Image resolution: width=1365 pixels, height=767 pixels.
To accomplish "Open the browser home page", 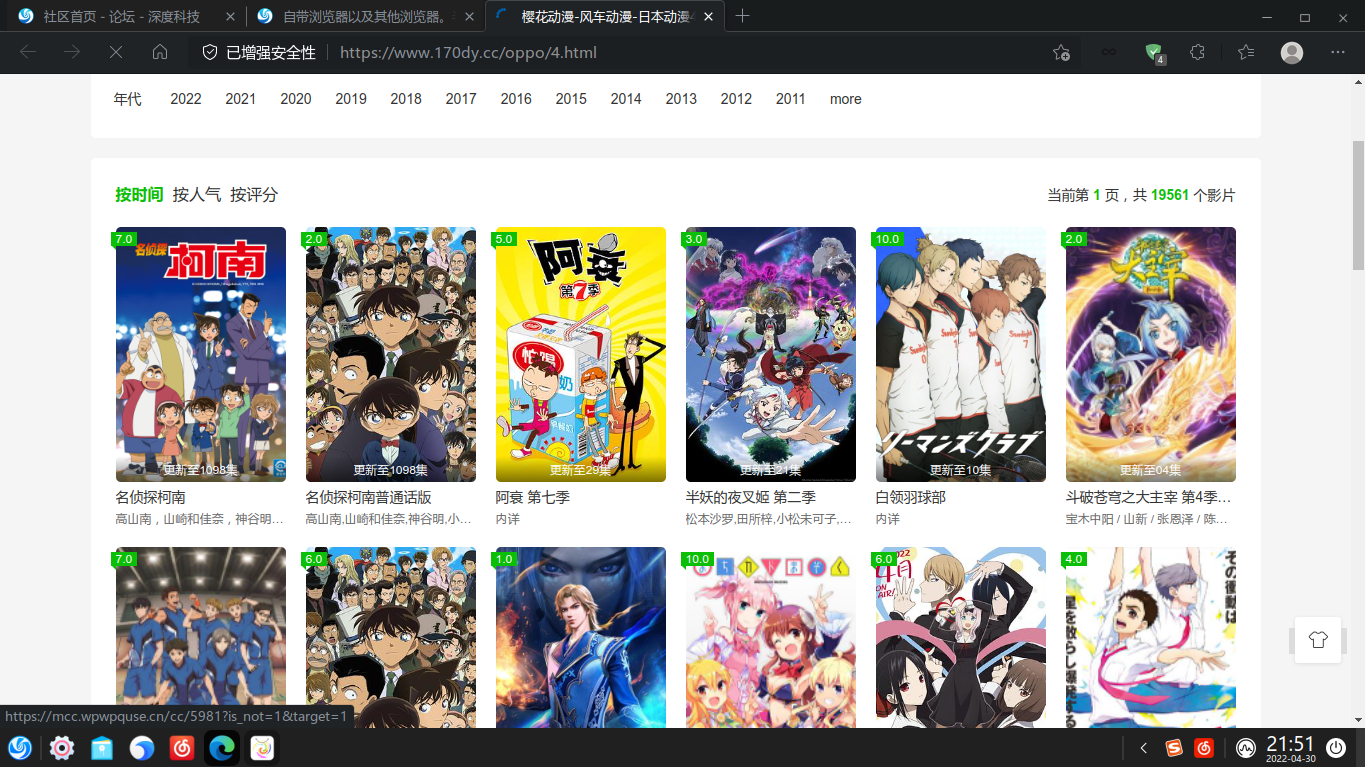I will (160, 52).
